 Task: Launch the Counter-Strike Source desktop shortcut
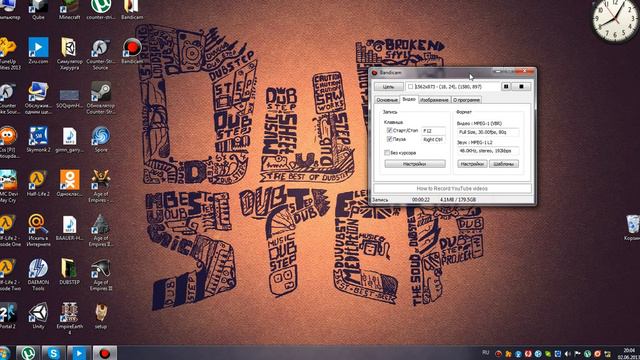point(100,53)
